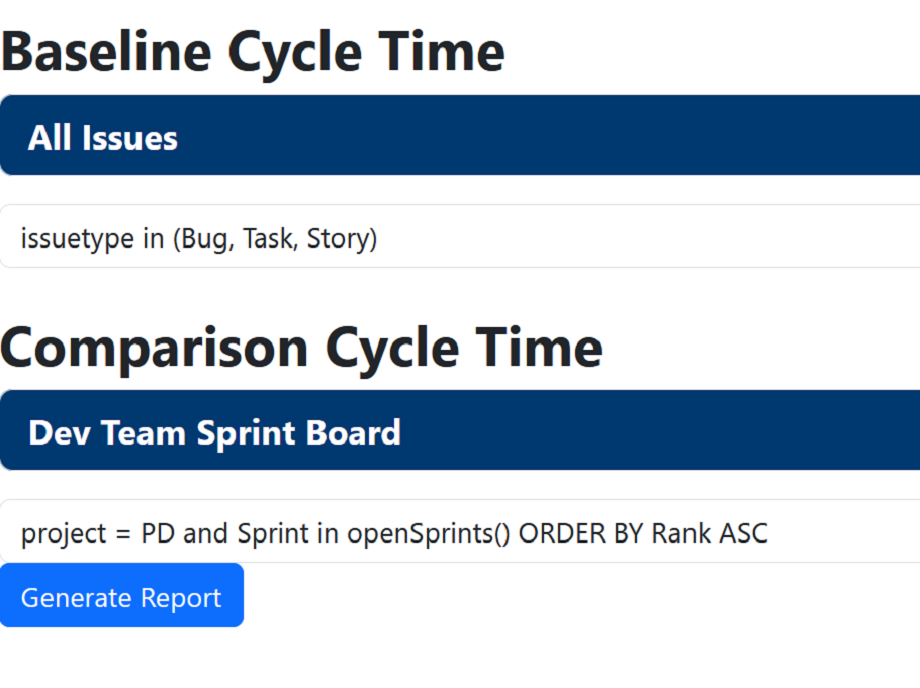The height and width of the screenshot is (688, 920).
Task: Click the Generate Report button
Action: [121, 596]
